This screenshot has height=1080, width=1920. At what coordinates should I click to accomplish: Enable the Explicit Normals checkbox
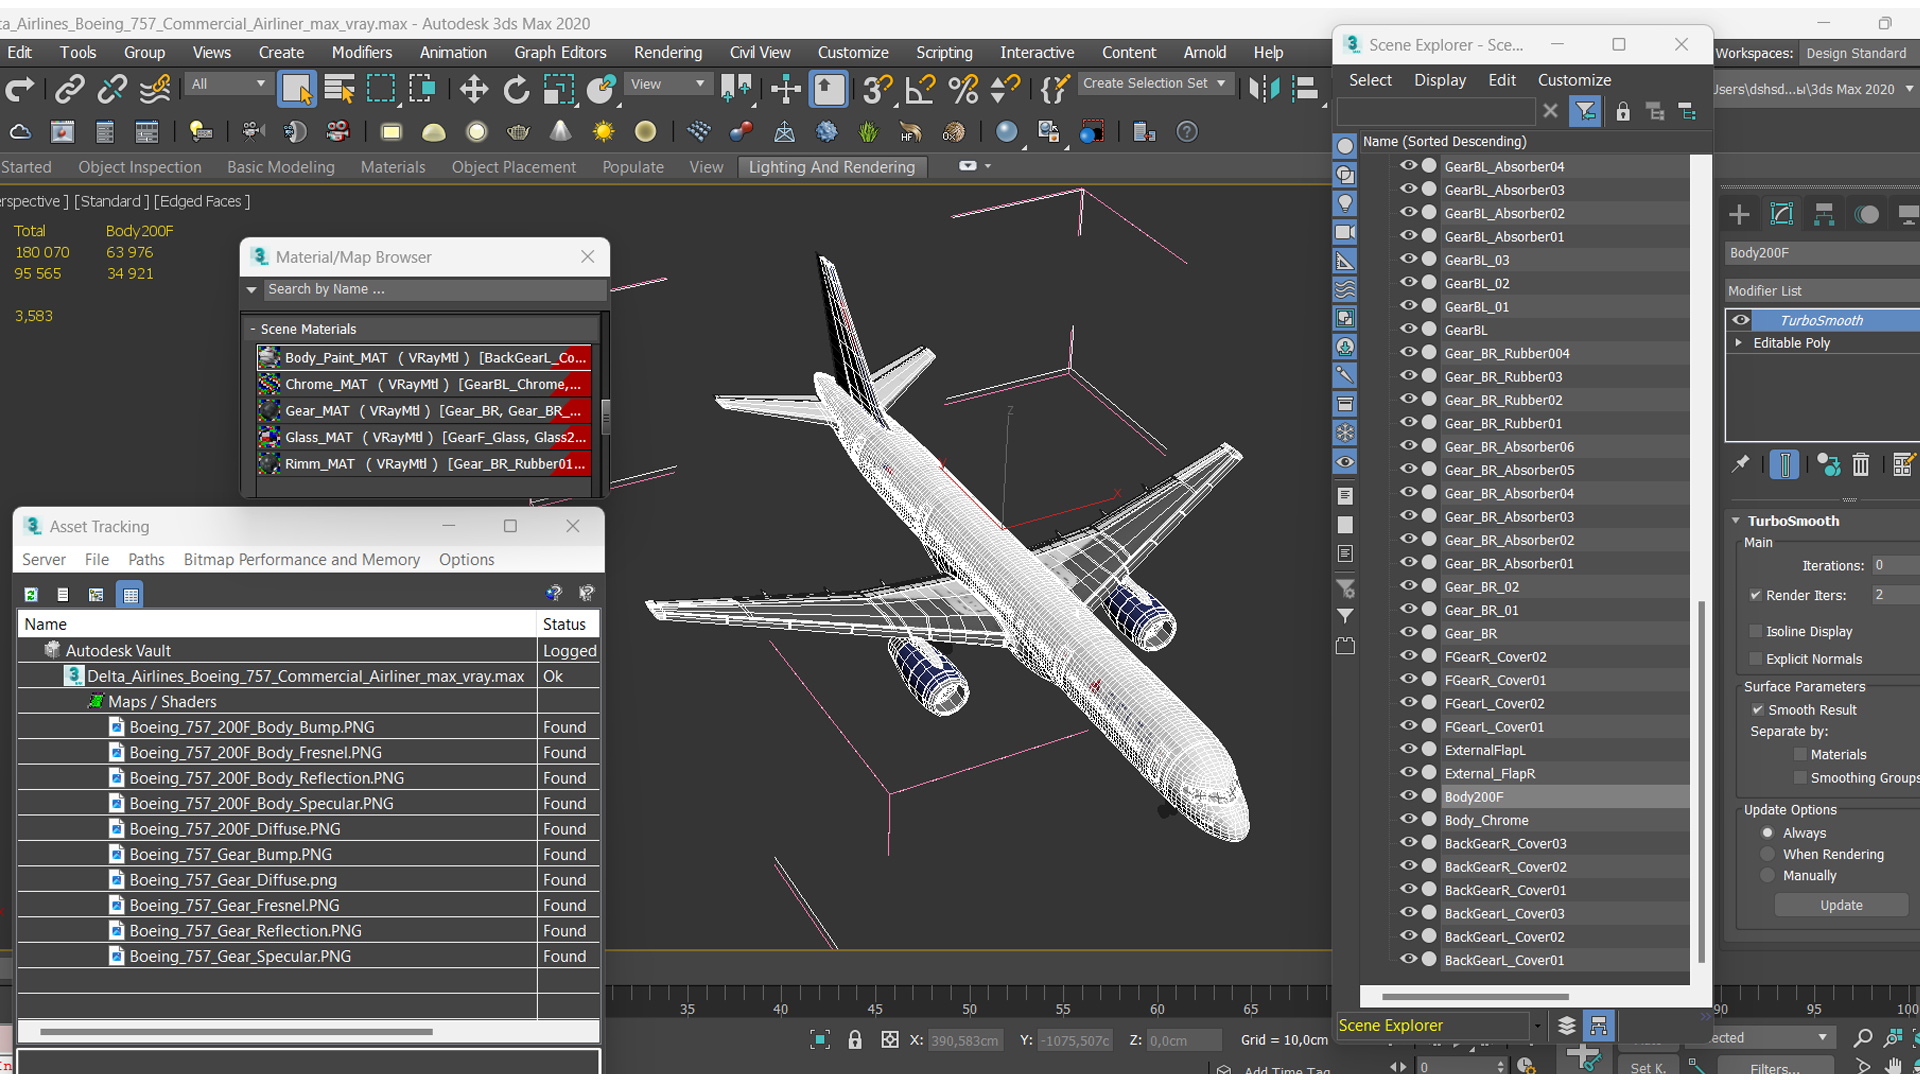pyautogui.click(x=1756, y=658)
